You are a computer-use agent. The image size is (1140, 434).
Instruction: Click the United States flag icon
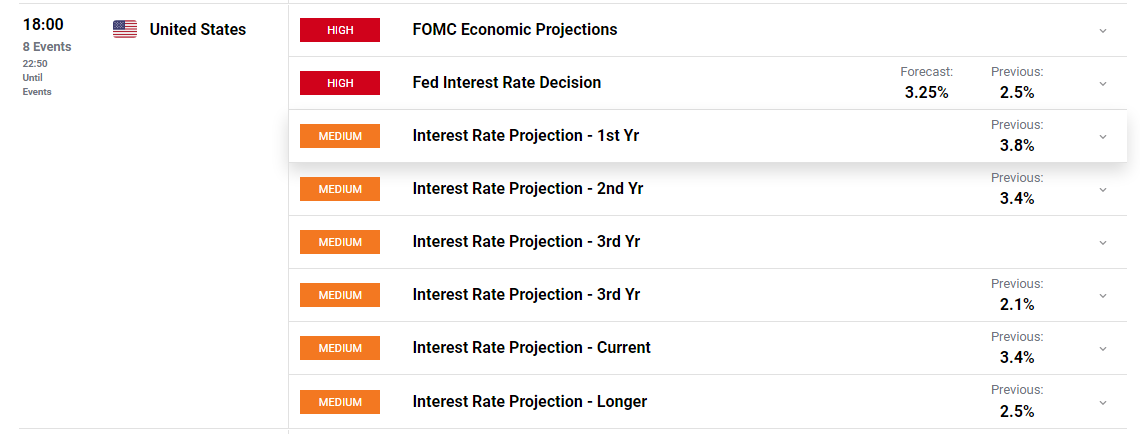[125, 29]
